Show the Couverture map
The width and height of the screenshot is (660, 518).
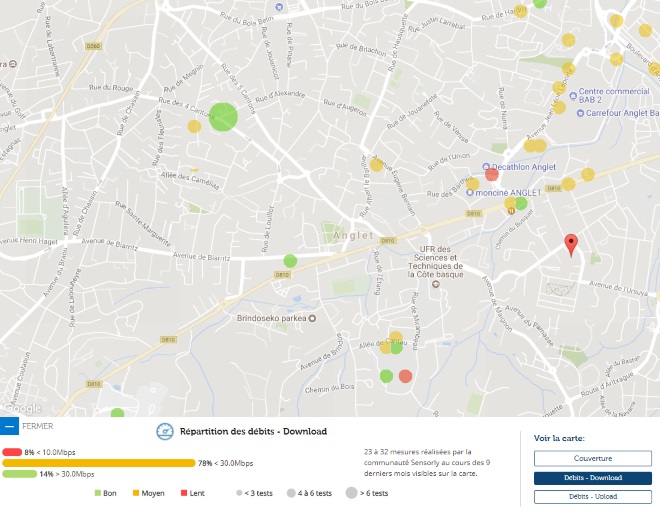click(593, 458)
